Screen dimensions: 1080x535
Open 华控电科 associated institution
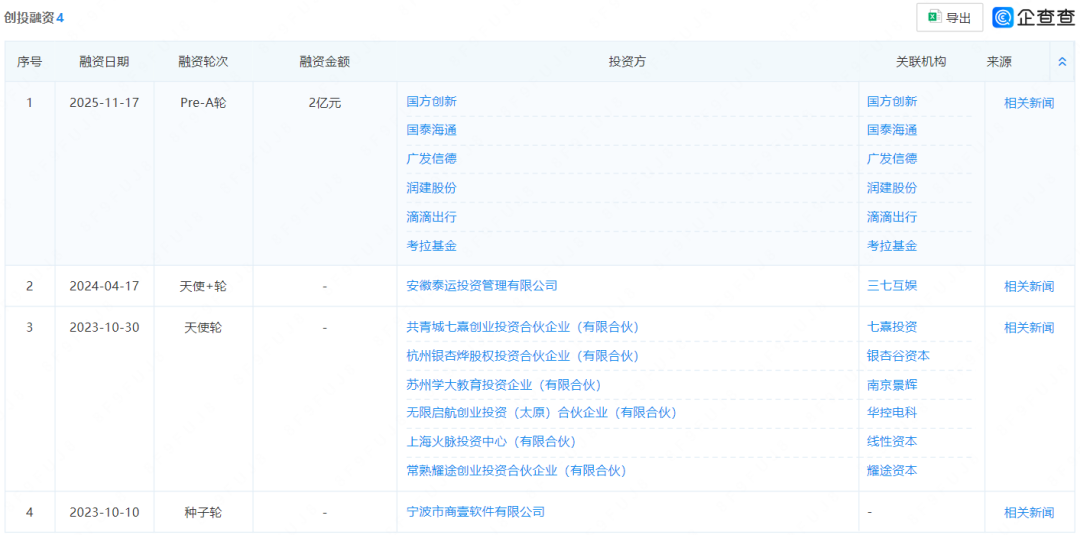(x=892, y=413)
